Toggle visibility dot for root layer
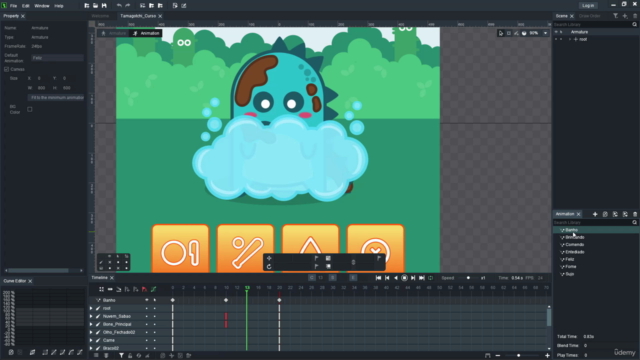Image resolution: width=640 pixels, height=360 pixels. click(x=147, y=309)
